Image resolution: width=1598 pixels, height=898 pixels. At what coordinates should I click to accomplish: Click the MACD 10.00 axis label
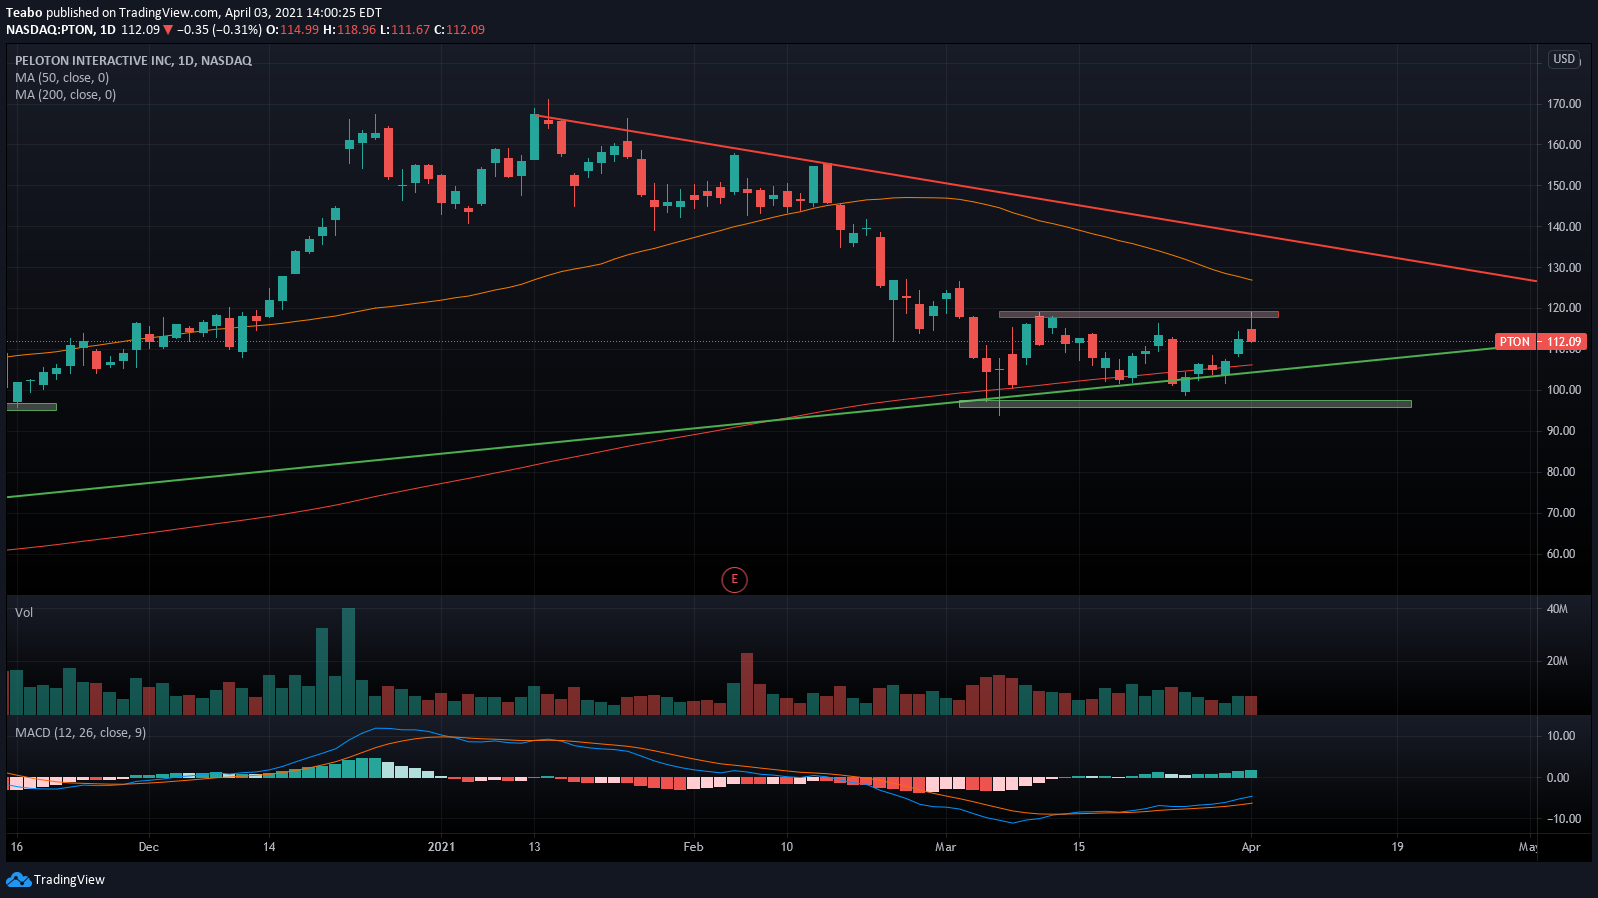(x=1561, y=736)
